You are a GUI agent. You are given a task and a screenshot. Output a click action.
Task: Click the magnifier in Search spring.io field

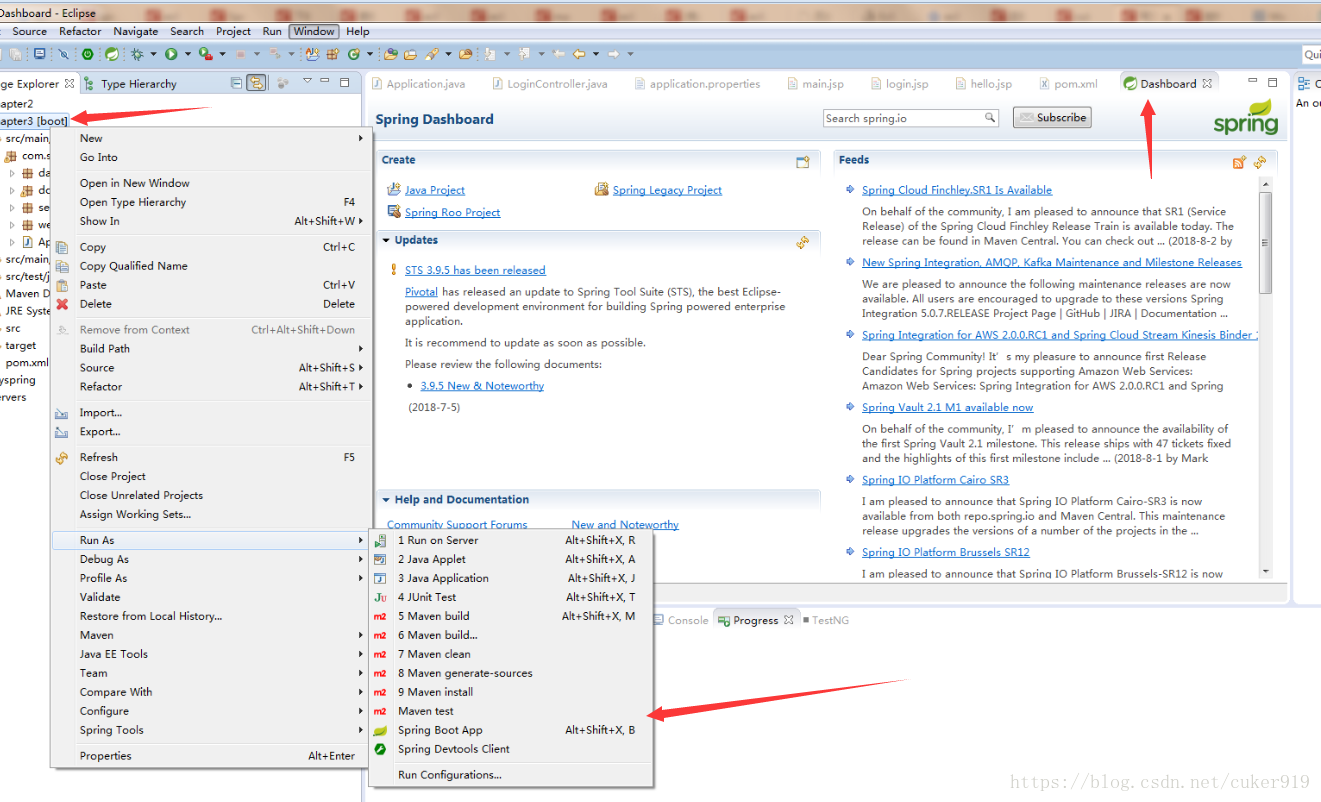click(990, 118)
